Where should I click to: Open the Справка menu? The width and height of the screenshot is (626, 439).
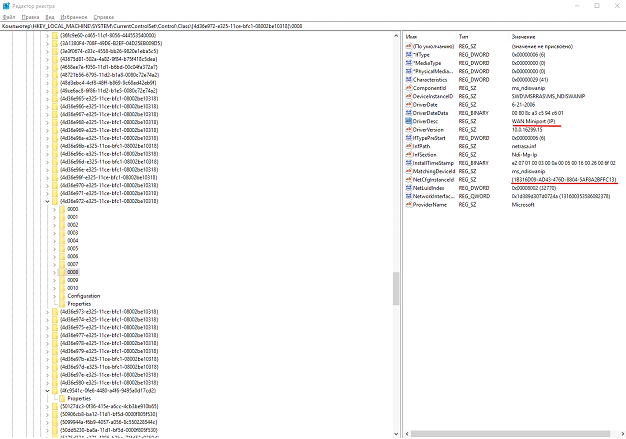[102, 17]
